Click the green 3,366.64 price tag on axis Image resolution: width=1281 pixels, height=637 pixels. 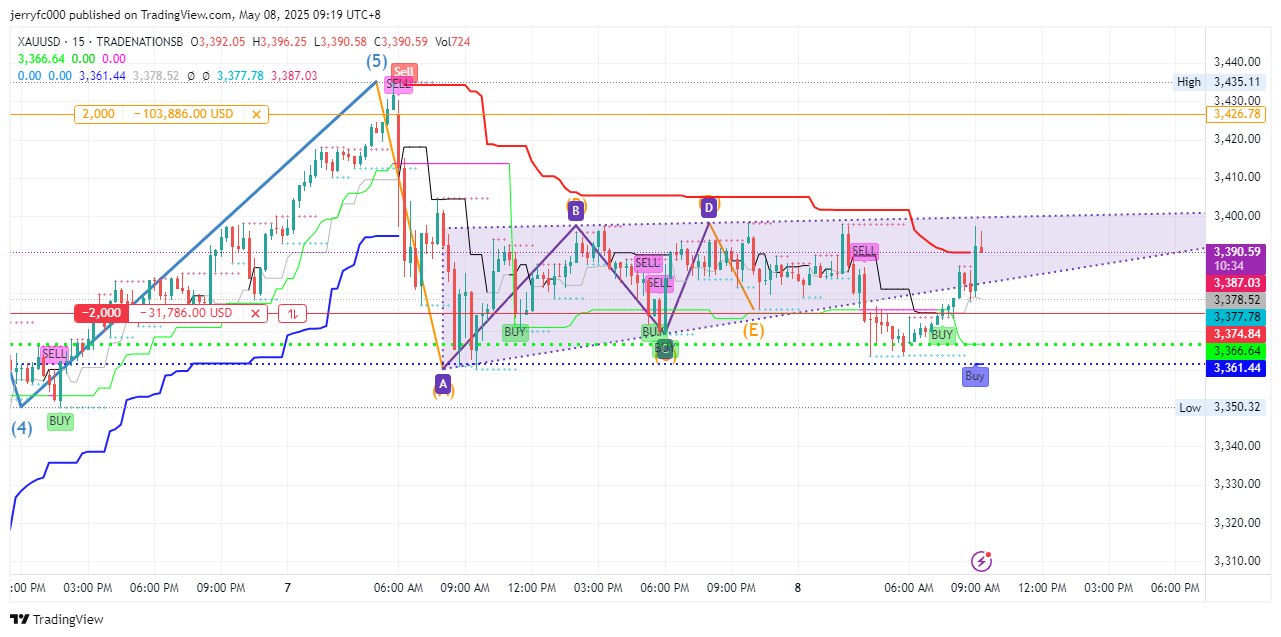click(x=1235, y=351)
